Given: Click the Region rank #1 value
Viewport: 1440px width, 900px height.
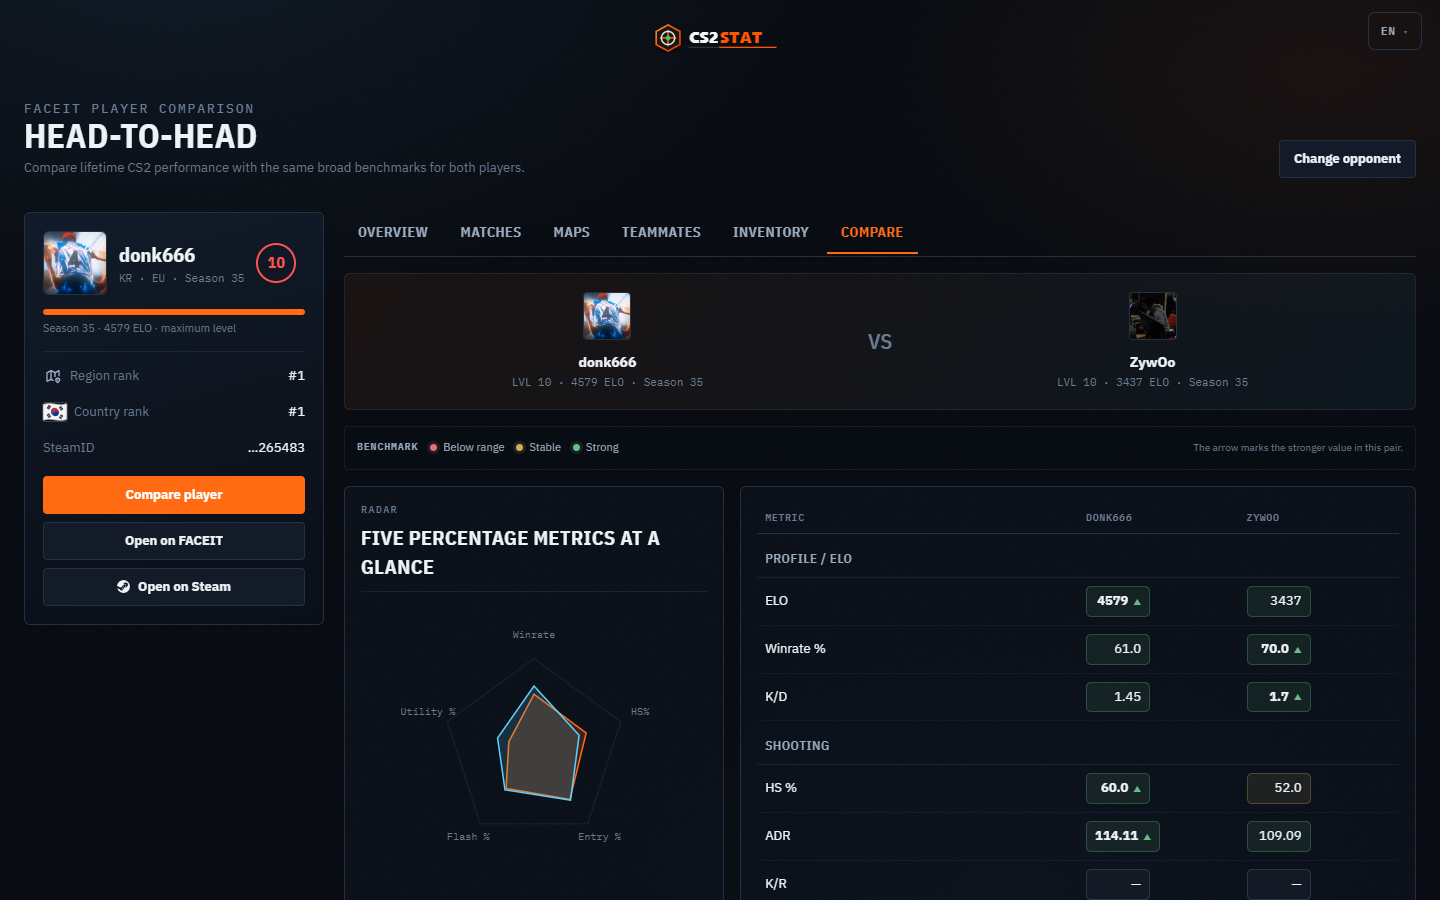Looking at the screenshot, I should 297,376.
